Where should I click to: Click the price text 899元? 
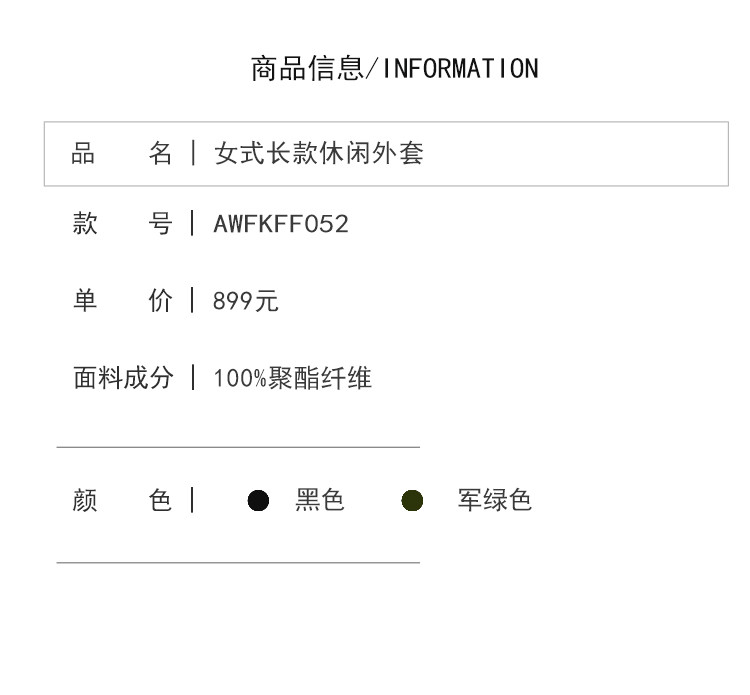pyautogui.click(x=246, y=301)
